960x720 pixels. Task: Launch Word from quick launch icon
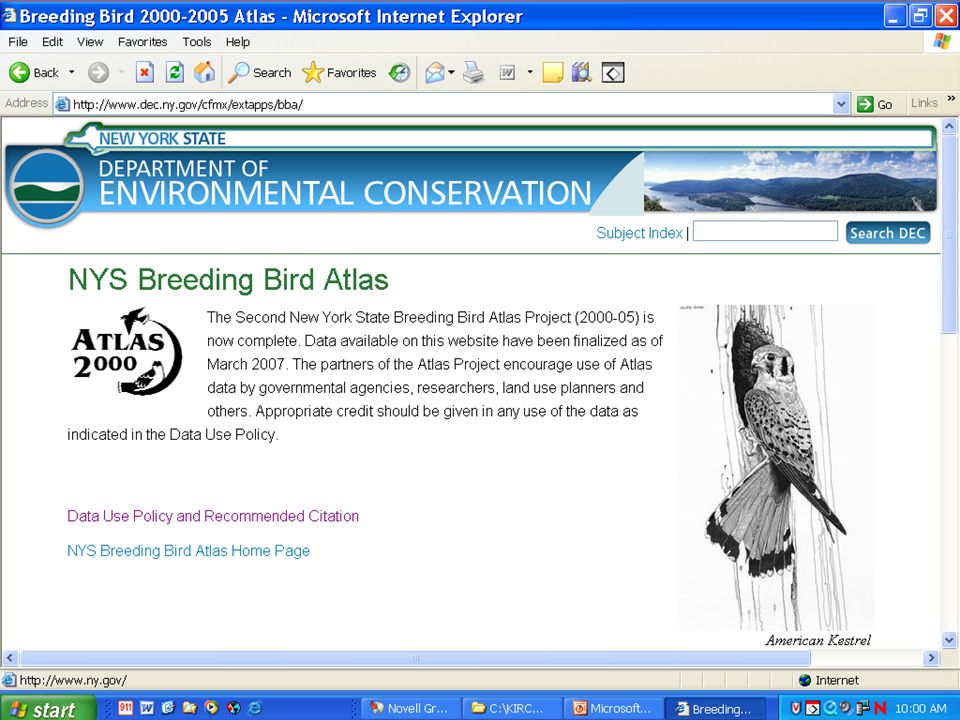[x=147, y=708]
